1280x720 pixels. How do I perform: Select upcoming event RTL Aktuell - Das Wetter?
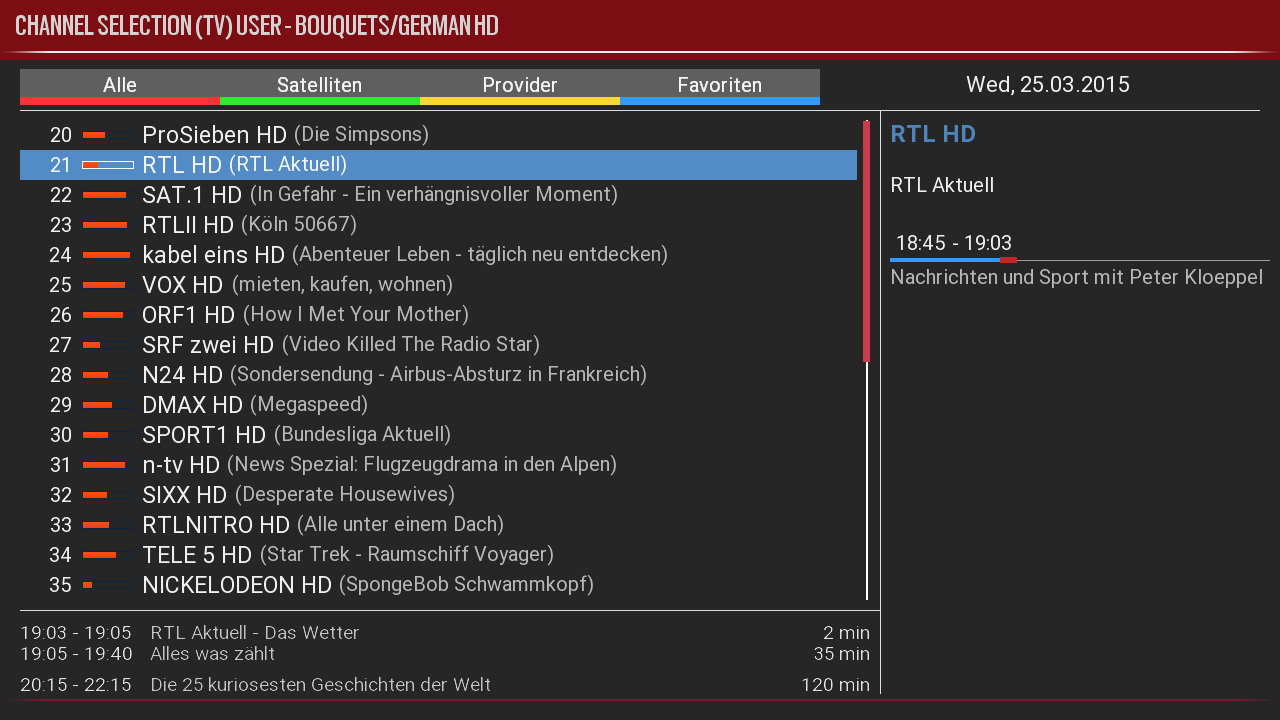tap(445, 633)
